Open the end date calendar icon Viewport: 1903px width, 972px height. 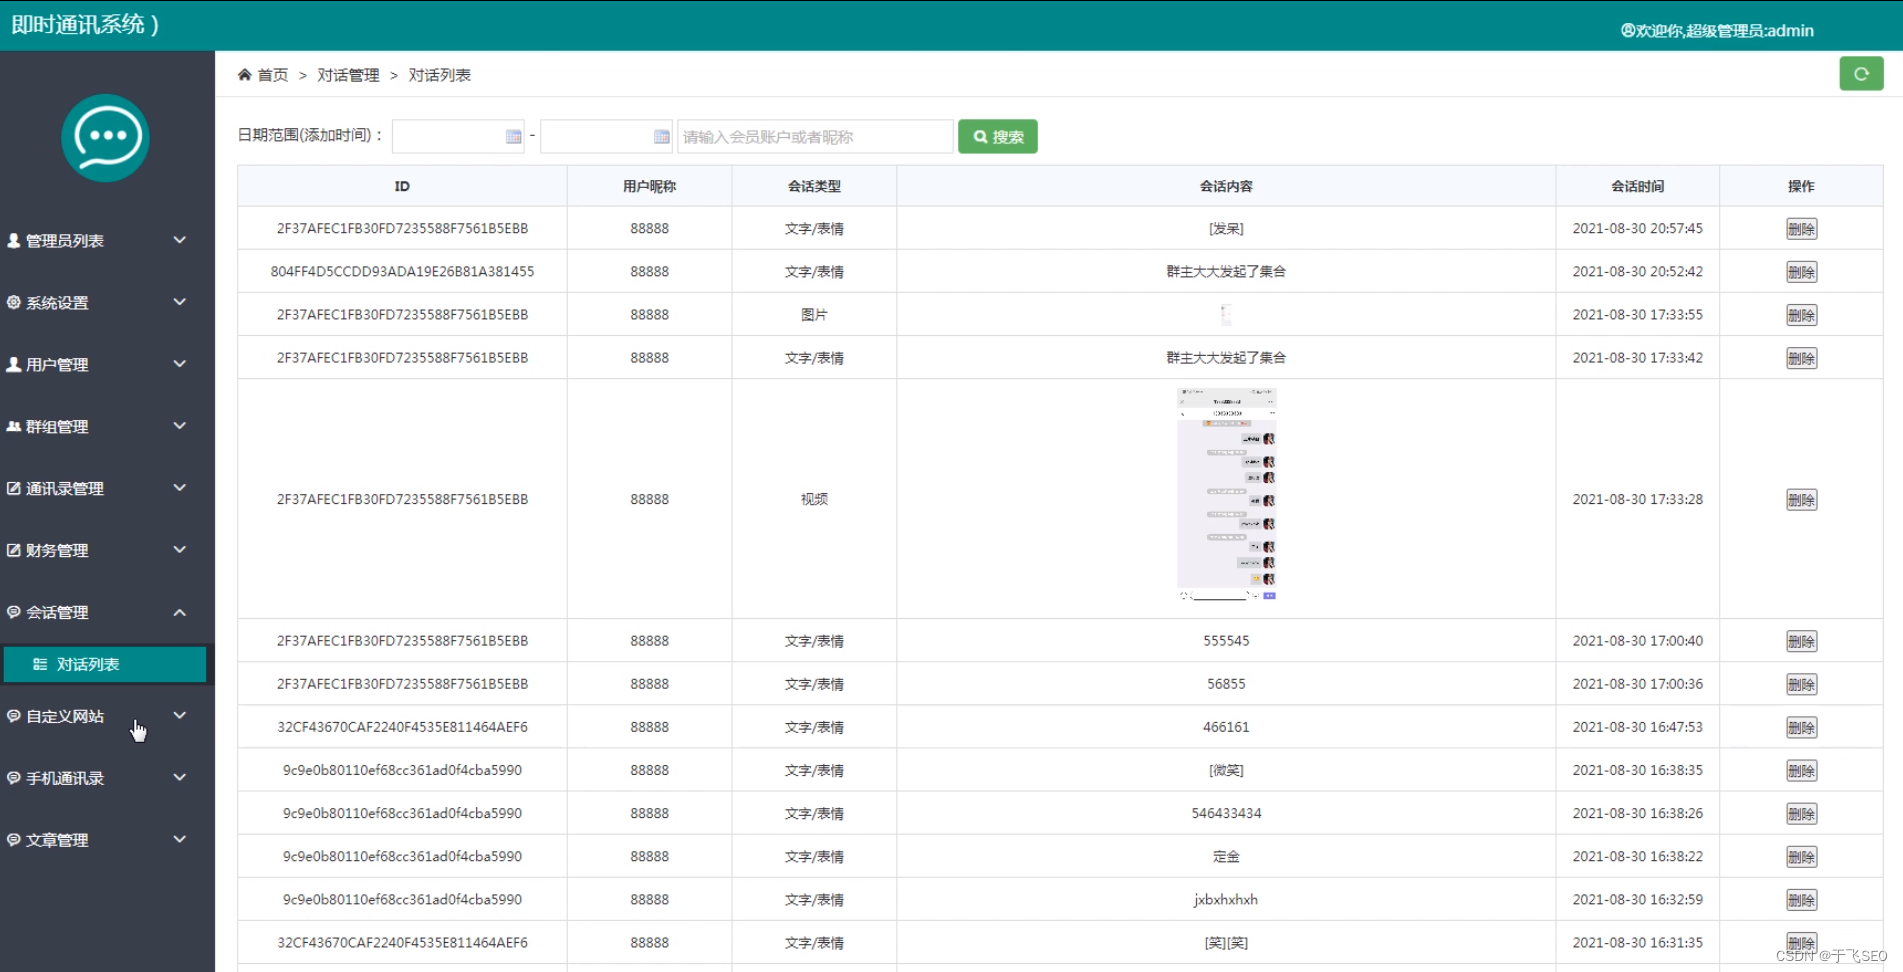(x=661, y=137)
